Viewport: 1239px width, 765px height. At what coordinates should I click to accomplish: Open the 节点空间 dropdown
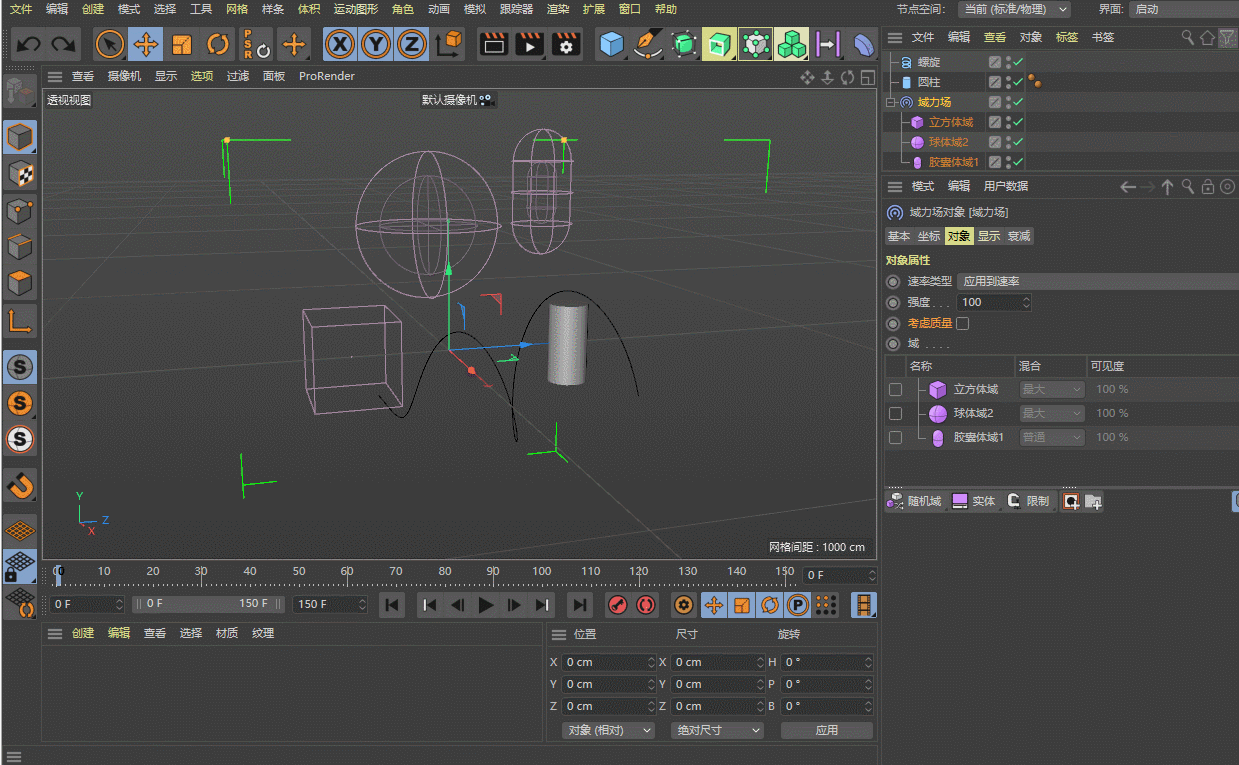click(1014, 9)
